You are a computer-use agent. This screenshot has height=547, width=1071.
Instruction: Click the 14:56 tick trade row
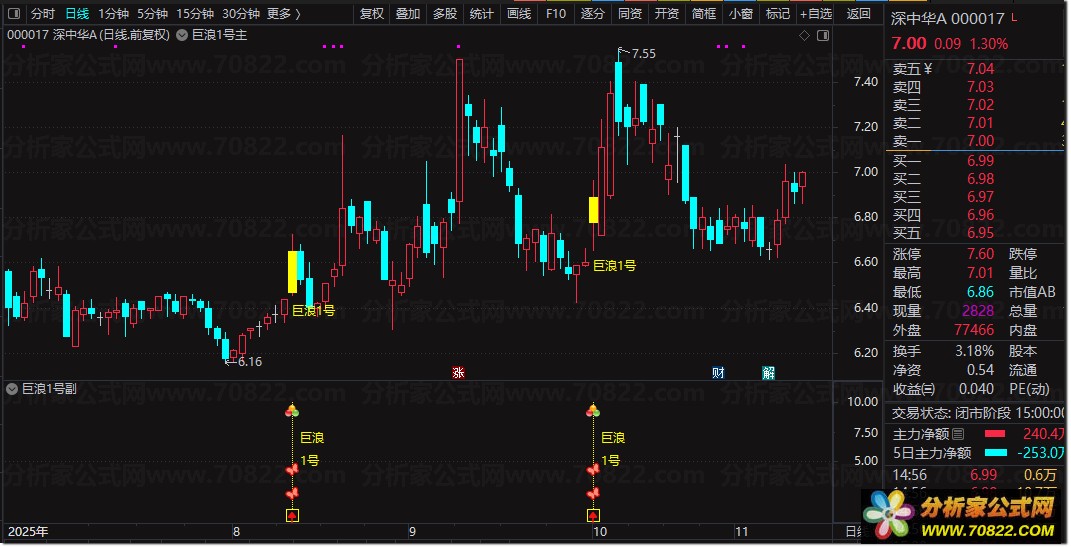(975, 475)
